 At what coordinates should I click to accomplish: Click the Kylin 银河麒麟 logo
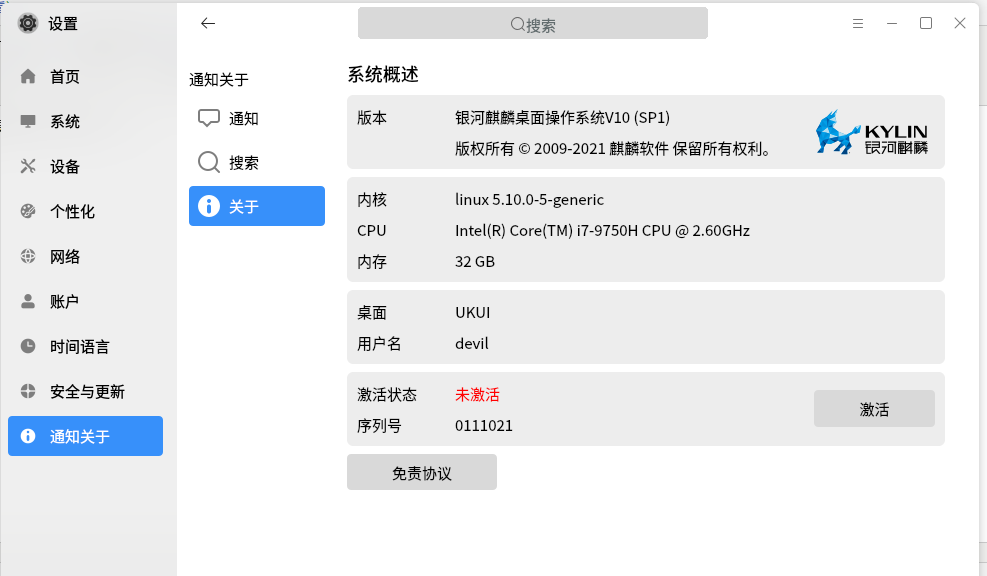click(x=872, y=132)
